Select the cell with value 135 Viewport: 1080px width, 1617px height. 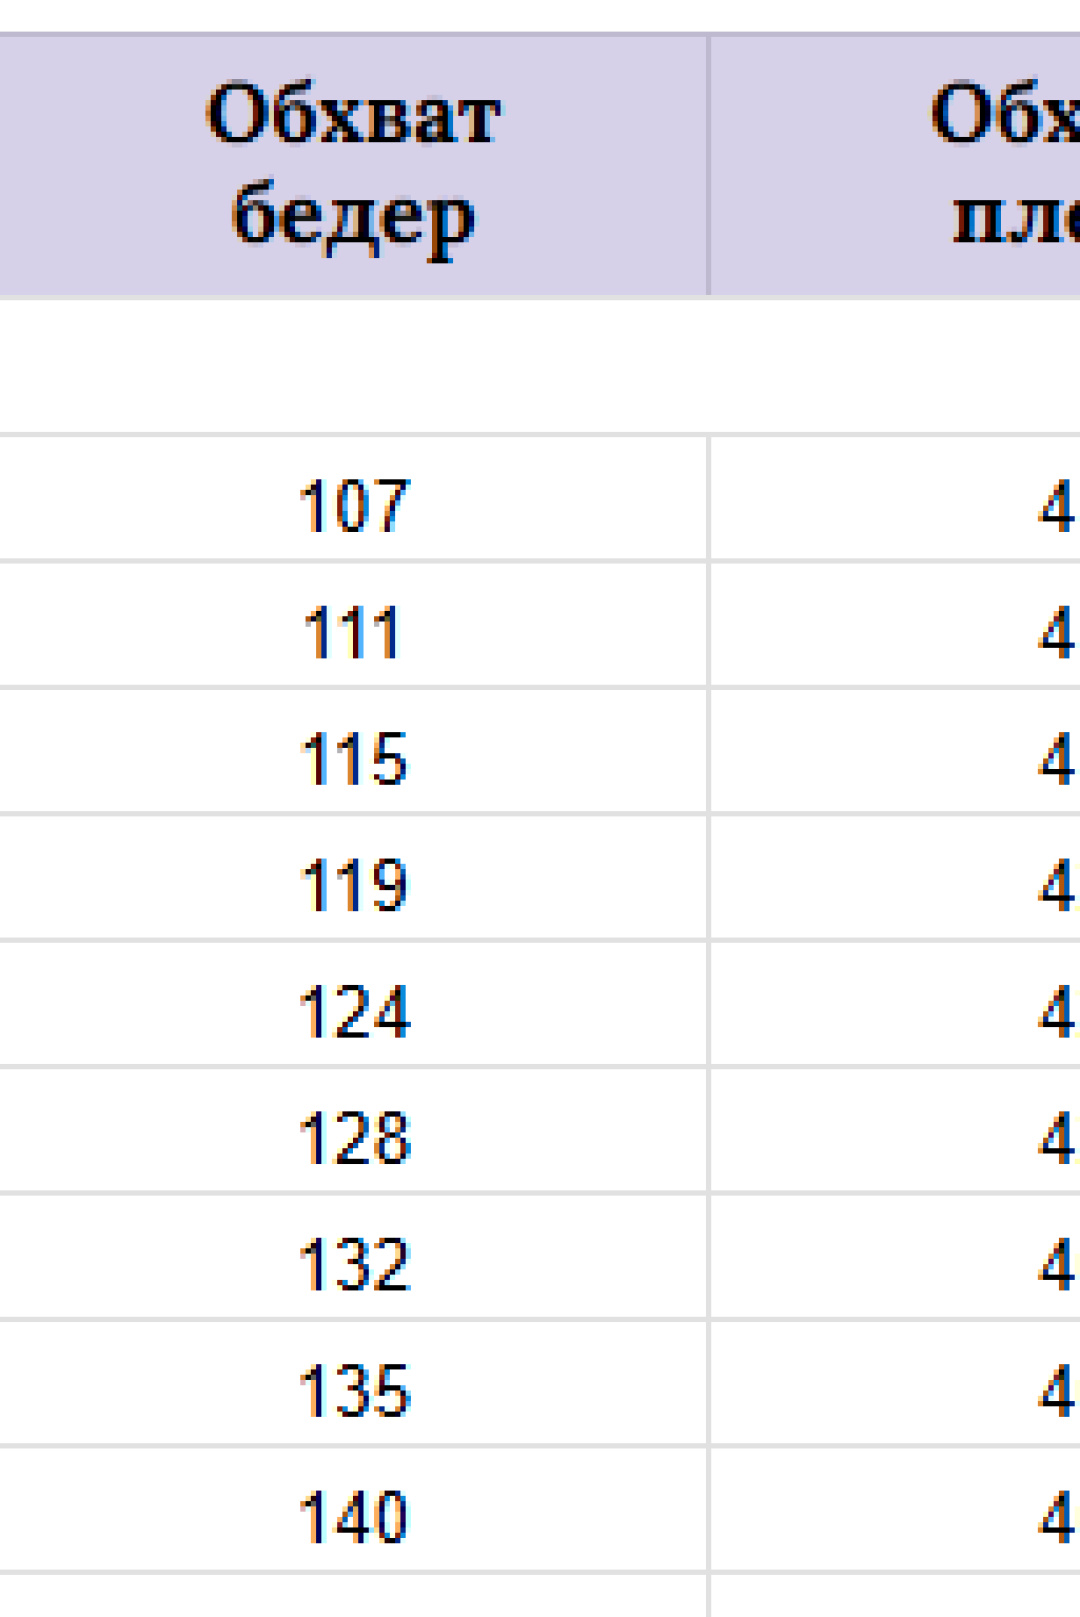[x=353, y=1384]
